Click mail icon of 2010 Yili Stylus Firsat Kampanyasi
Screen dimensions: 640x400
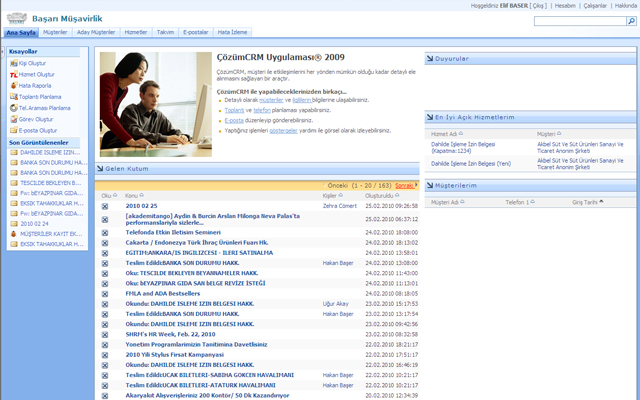point(105,355)
